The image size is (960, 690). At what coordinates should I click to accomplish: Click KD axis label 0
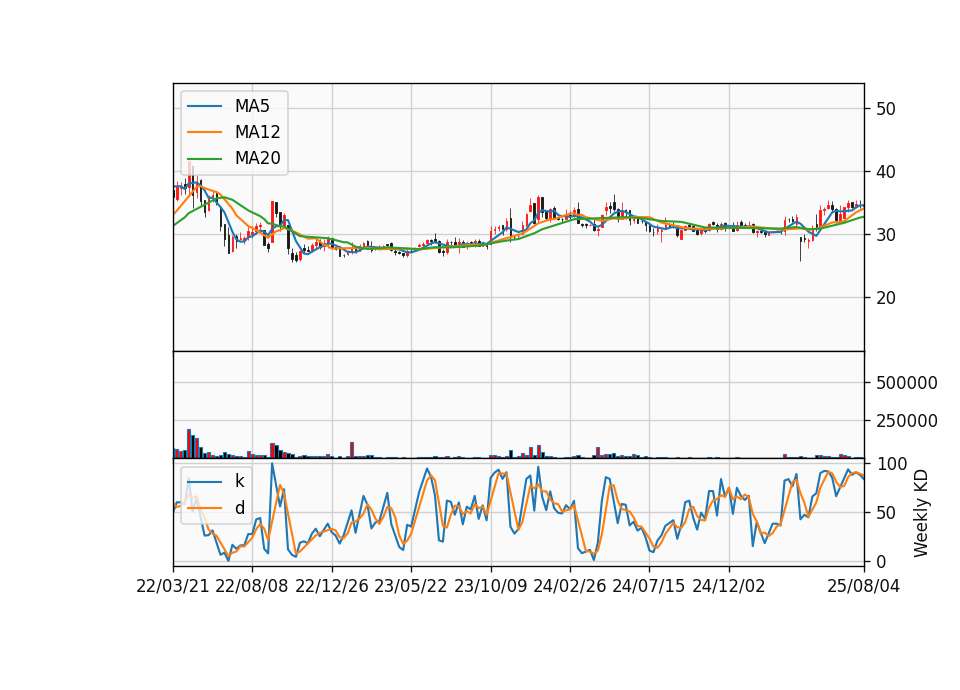point(881,561)
